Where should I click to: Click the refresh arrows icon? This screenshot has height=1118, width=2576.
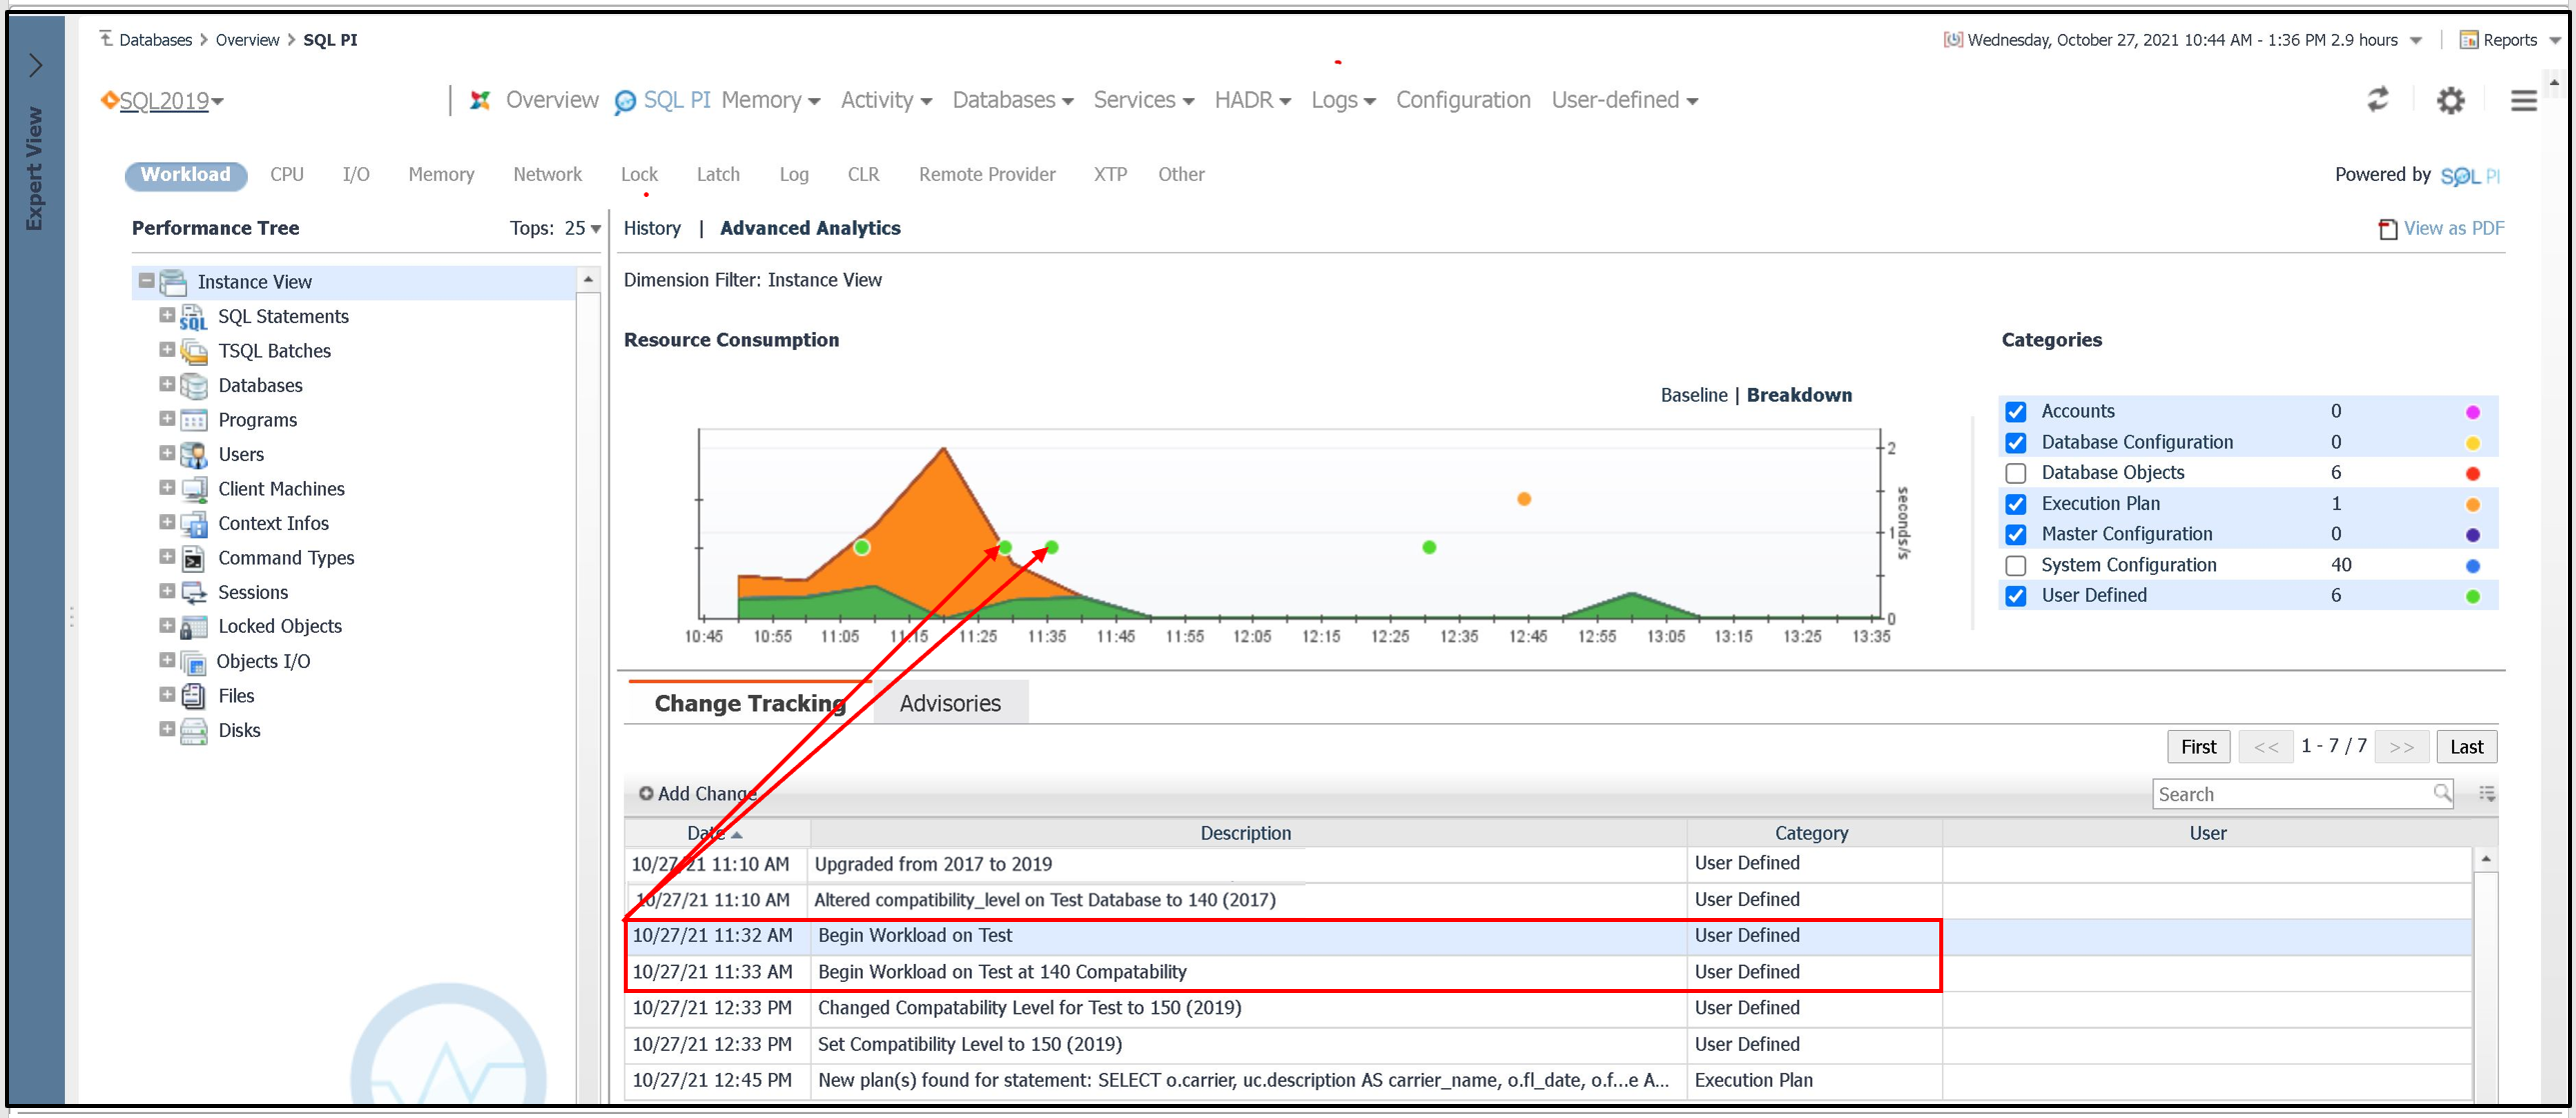(2378, 99)
